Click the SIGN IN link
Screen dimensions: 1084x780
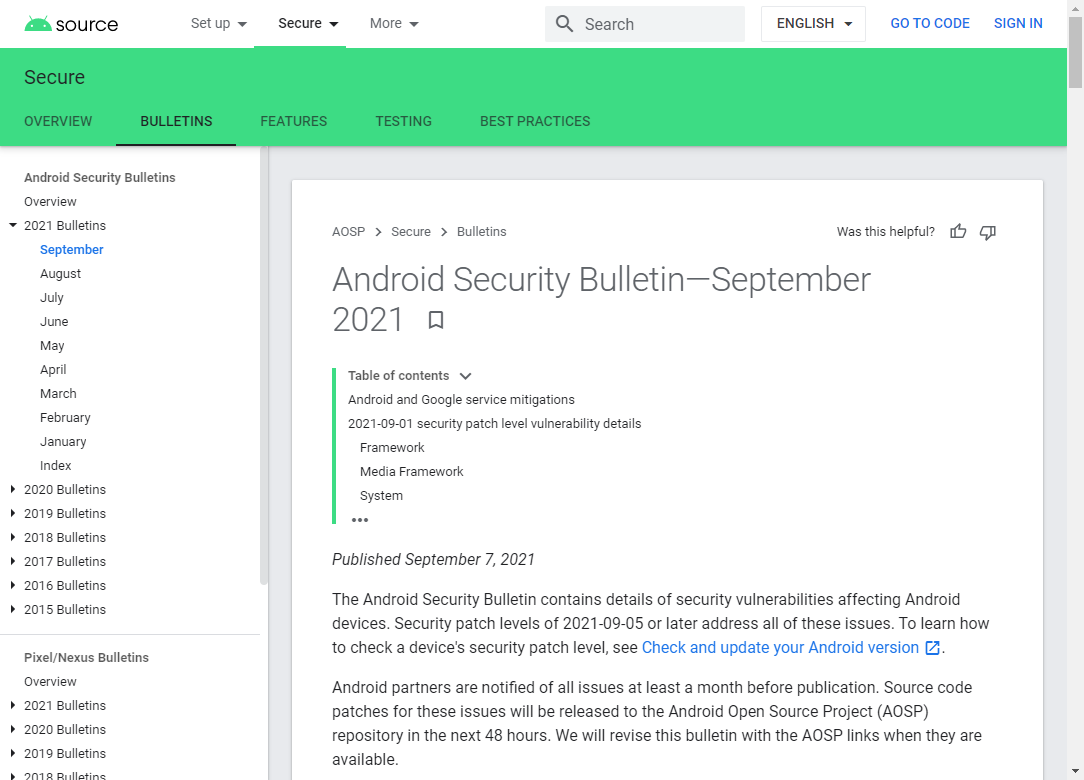1018,23
